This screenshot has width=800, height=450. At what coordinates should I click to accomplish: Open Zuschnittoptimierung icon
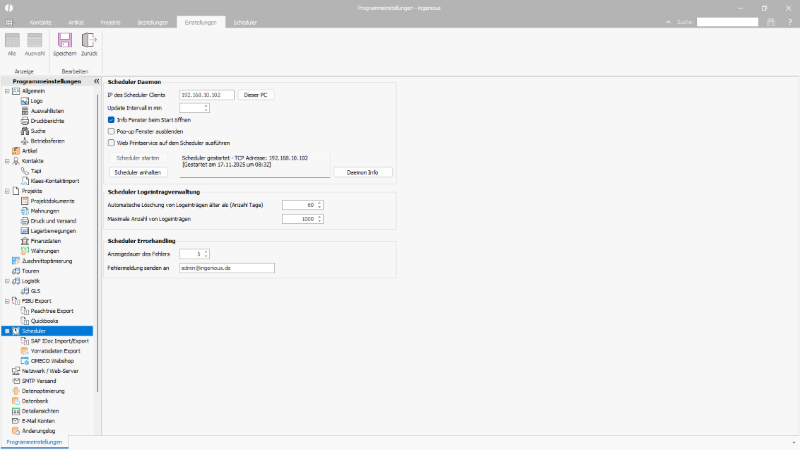coord(16,261)
